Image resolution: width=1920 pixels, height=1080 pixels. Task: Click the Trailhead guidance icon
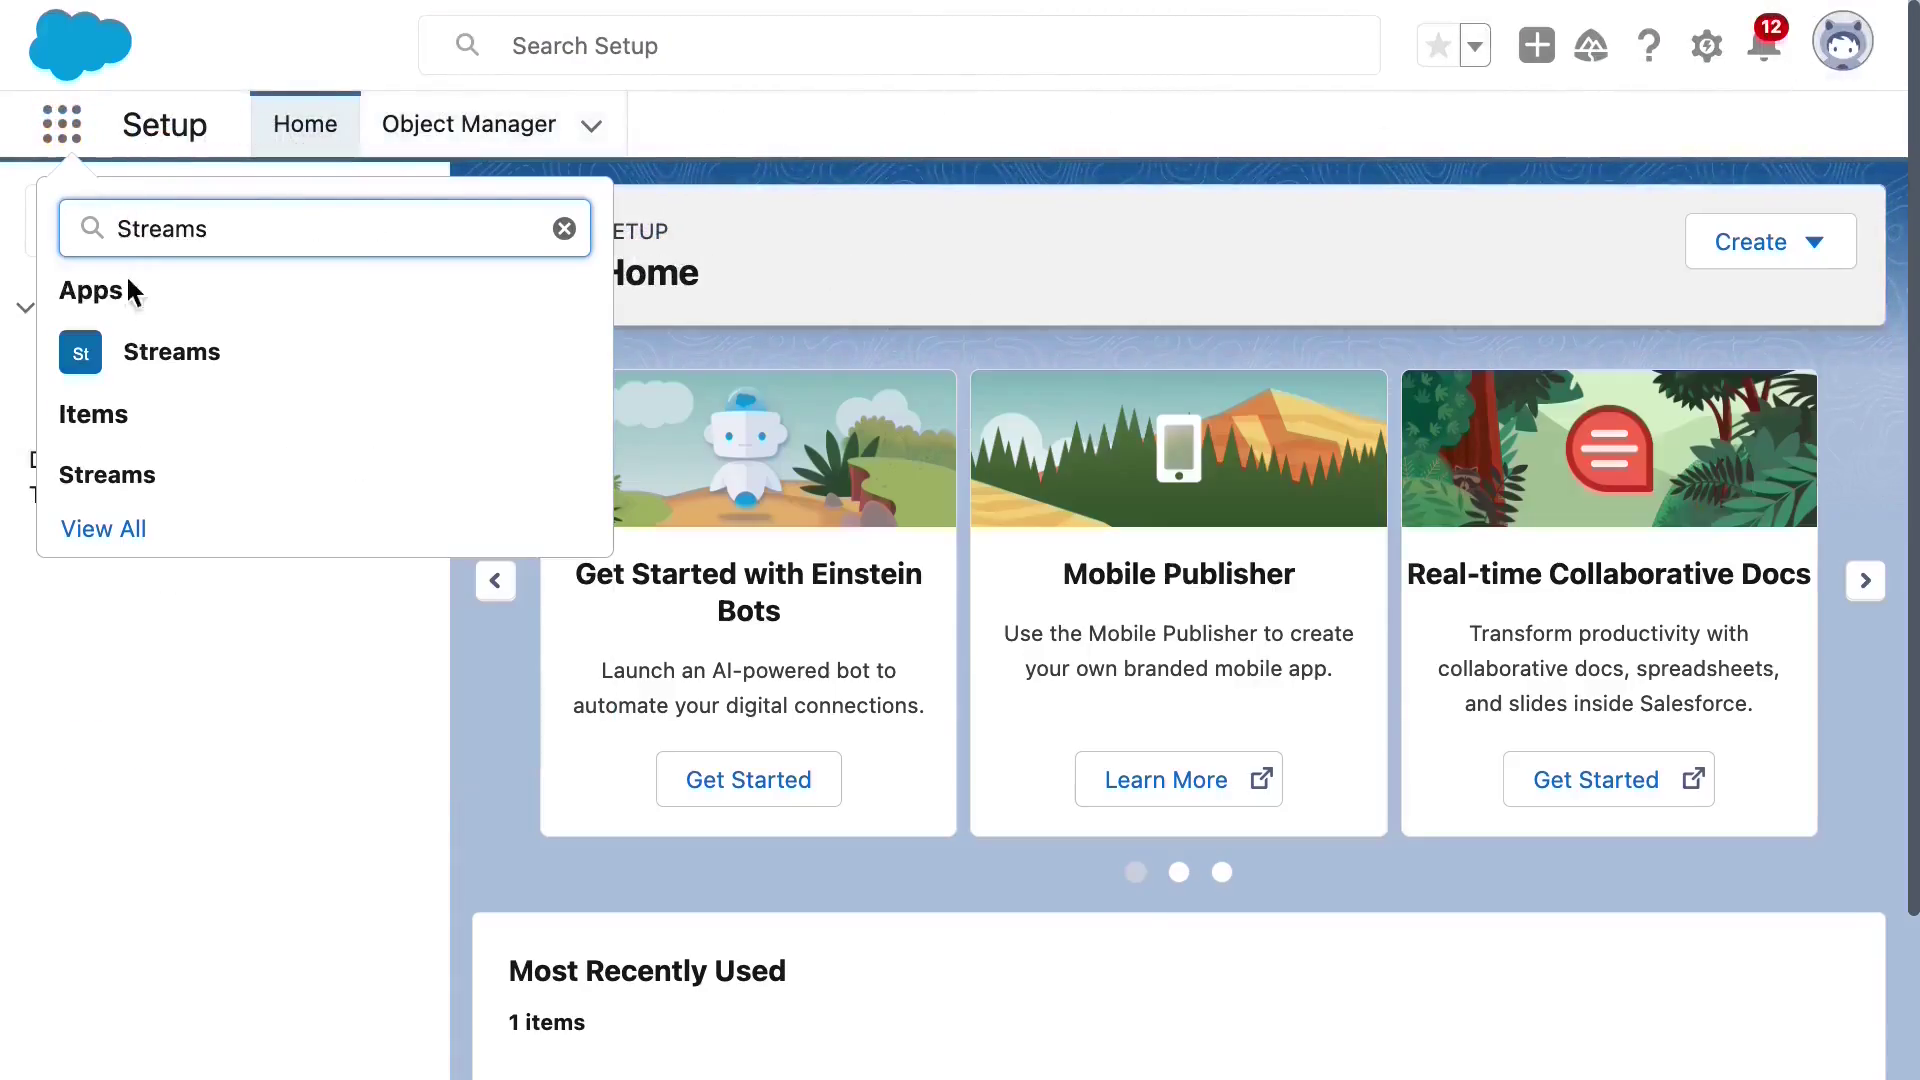(1591, 46)
